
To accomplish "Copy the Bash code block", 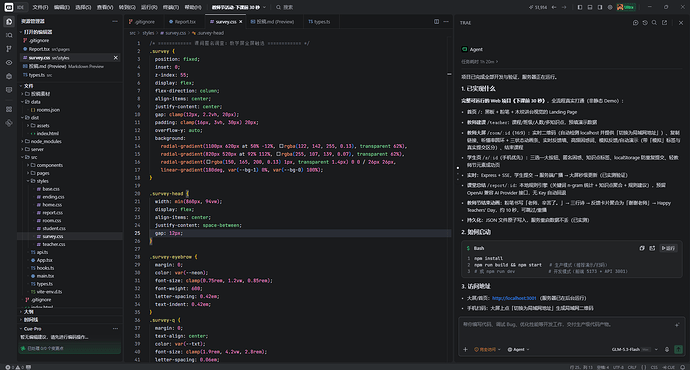I will click(642, 248).
